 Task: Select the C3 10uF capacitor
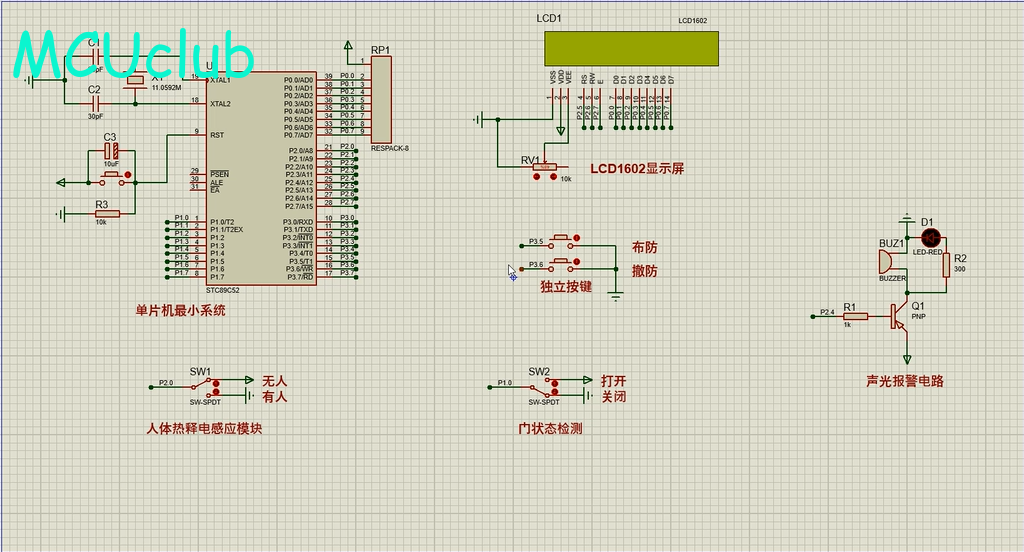click(x=113, y=152)
